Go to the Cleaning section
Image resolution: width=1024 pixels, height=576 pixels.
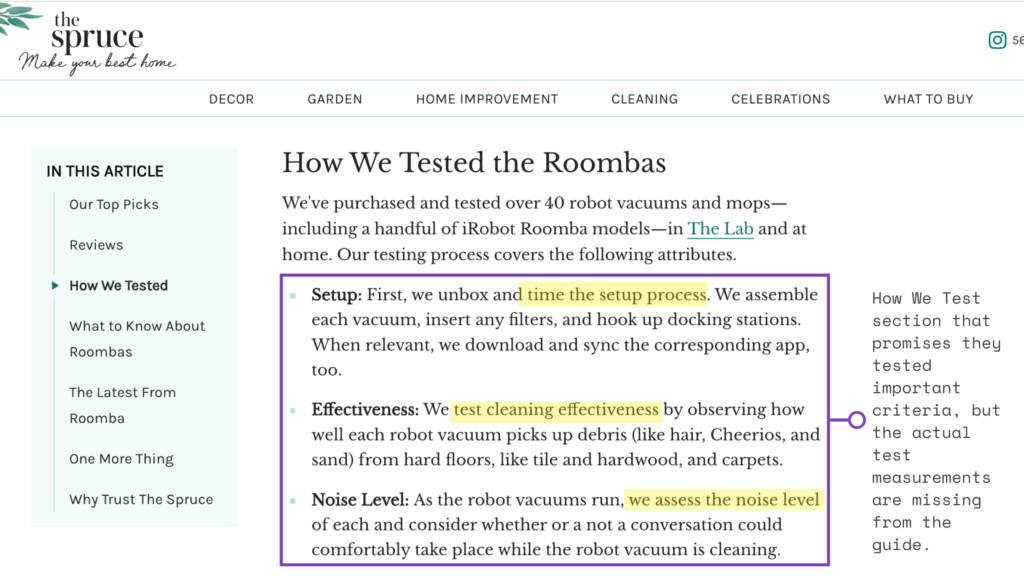click(645, 99)
